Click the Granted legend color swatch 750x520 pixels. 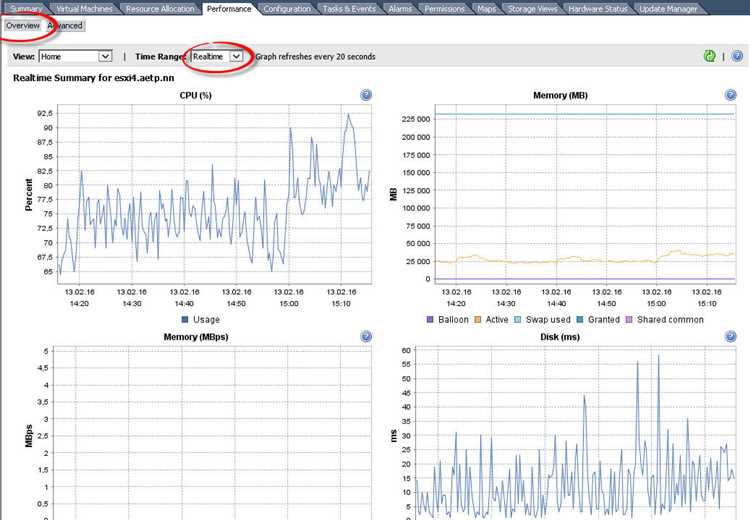580,319
